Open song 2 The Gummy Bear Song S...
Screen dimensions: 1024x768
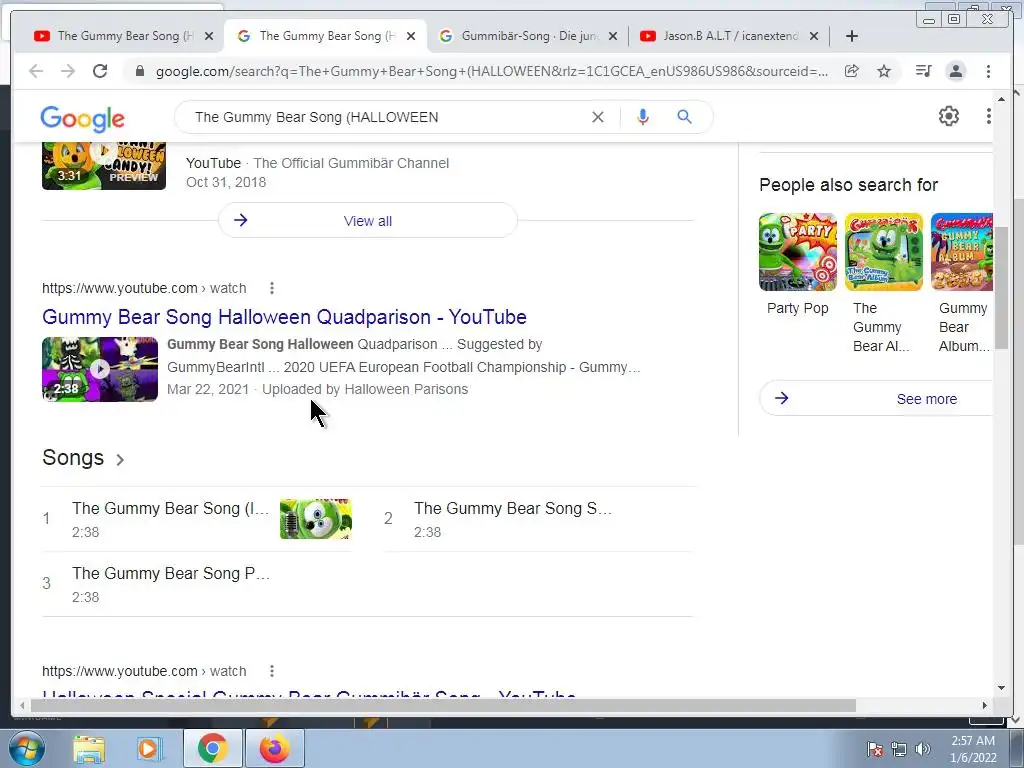(513, 509)
